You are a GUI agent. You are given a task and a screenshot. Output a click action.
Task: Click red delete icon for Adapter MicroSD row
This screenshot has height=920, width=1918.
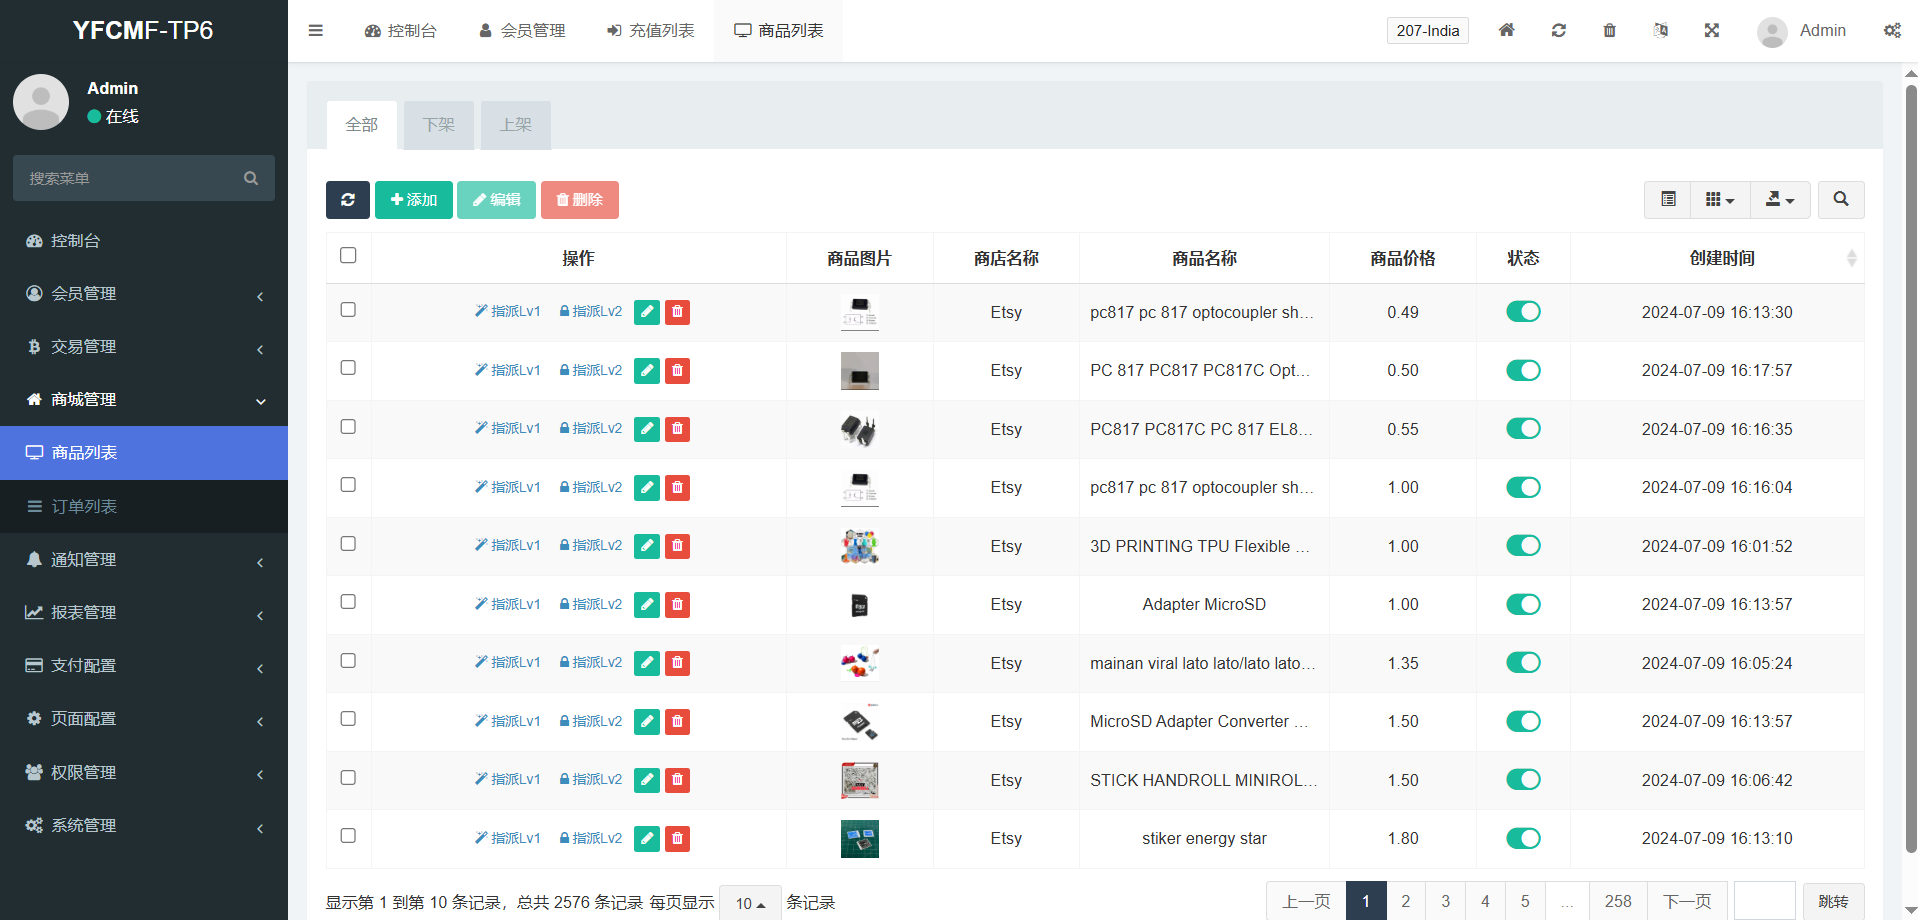click(x=677, y=605)
